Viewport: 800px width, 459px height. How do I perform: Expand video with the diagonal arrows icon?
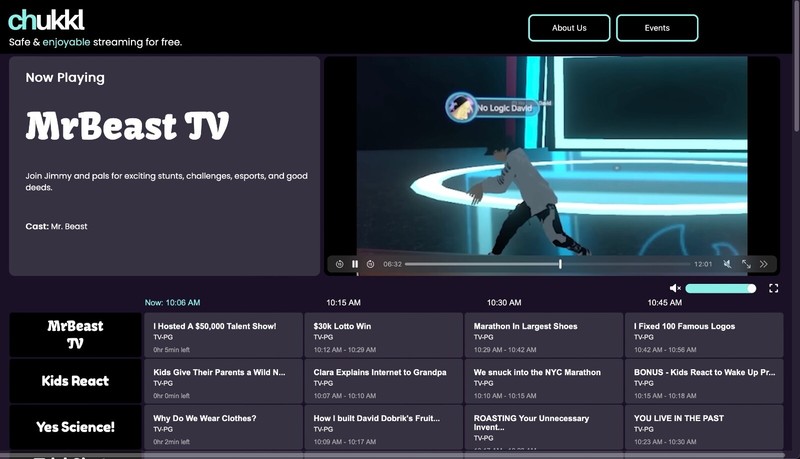tap(746, 264)
